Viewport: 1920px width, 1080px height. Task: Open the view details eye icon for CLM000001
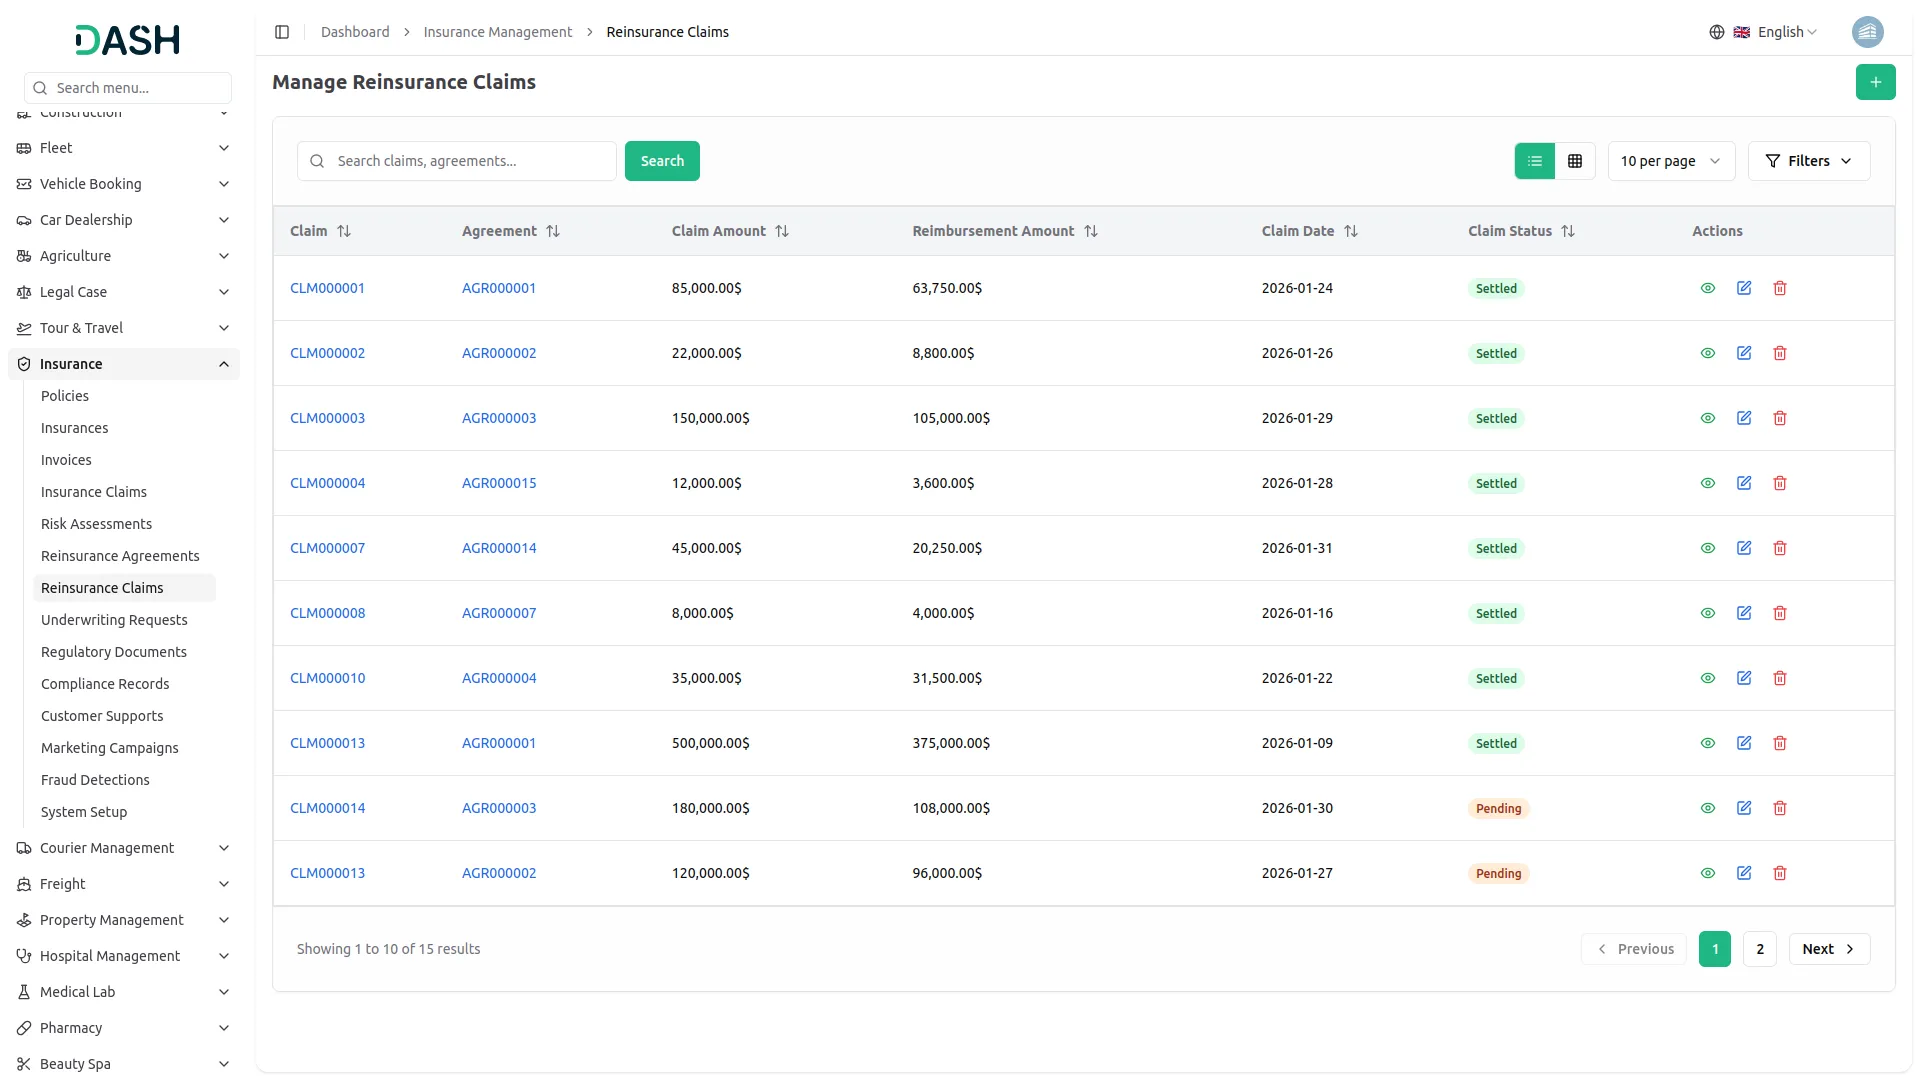pyautogui.click(x=1708, y=288)
